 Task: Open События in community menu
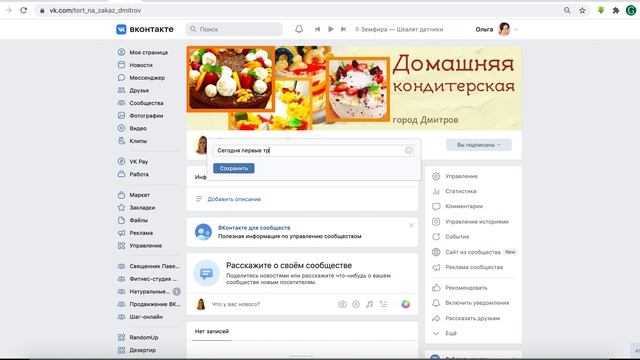457,237
